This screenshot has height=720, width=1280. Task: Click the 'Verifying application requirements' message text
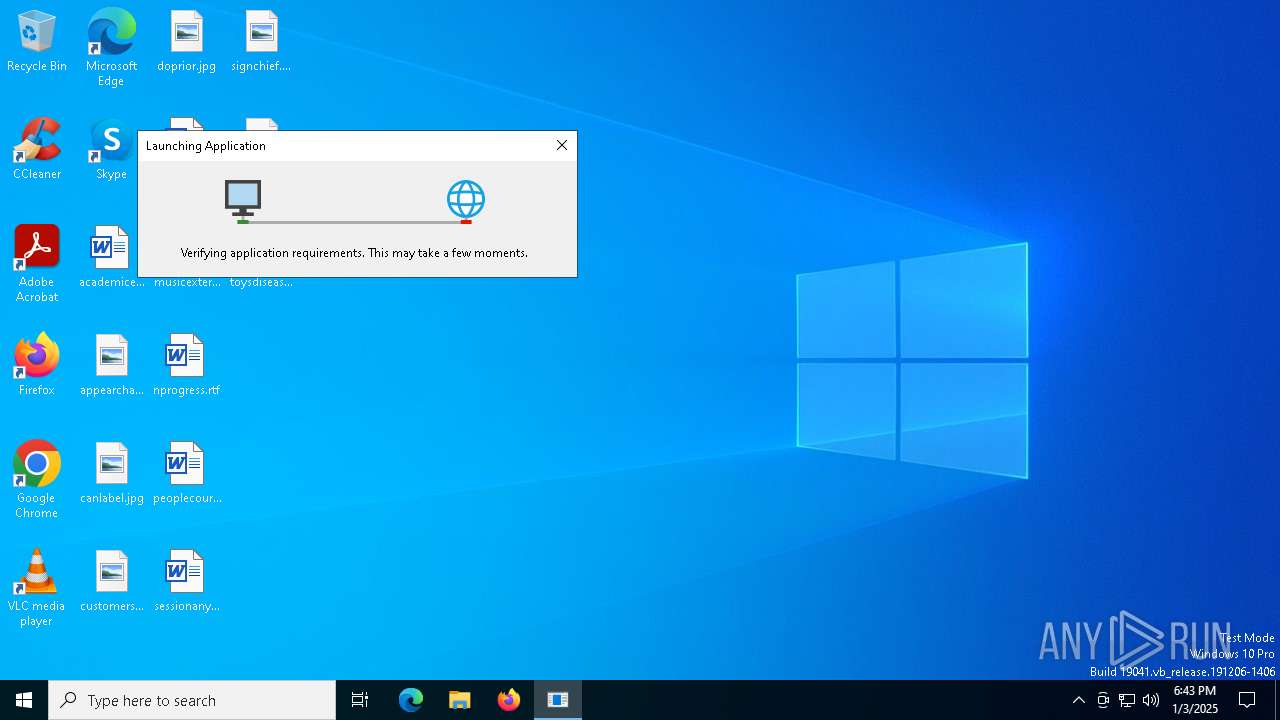[354, 253]
